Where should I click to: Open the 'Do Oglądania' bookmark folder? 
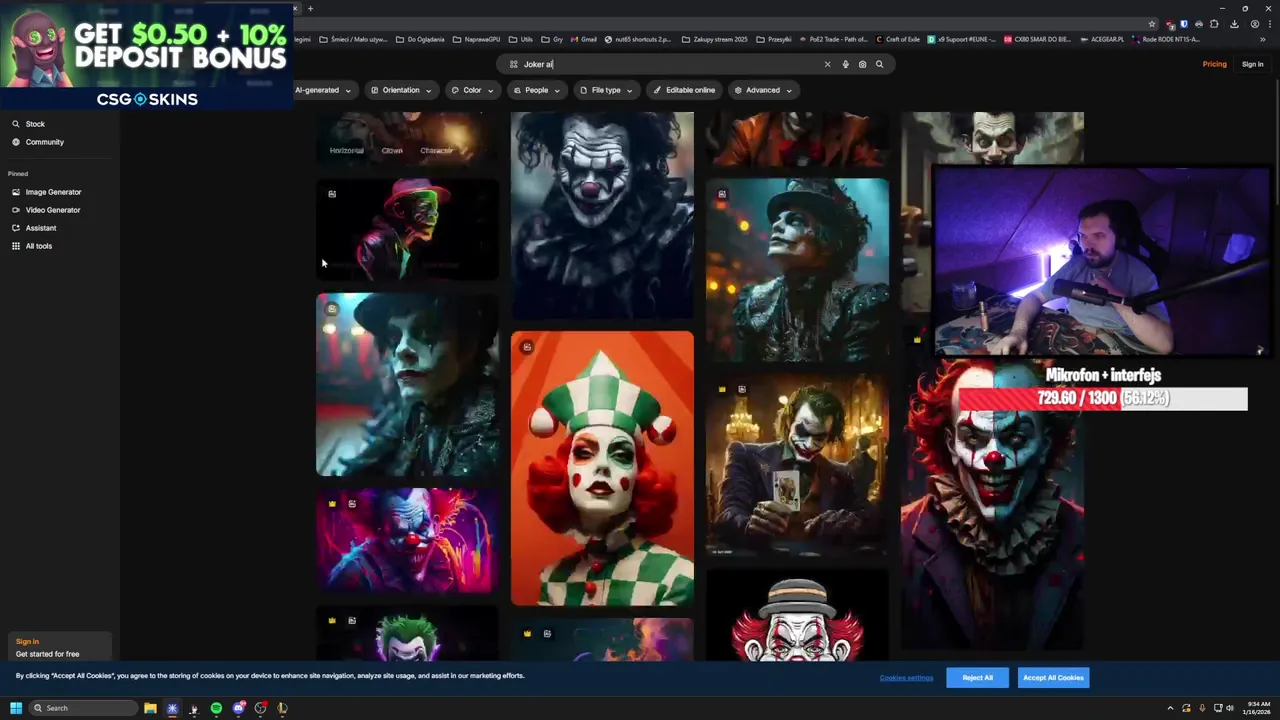[420, 40]
